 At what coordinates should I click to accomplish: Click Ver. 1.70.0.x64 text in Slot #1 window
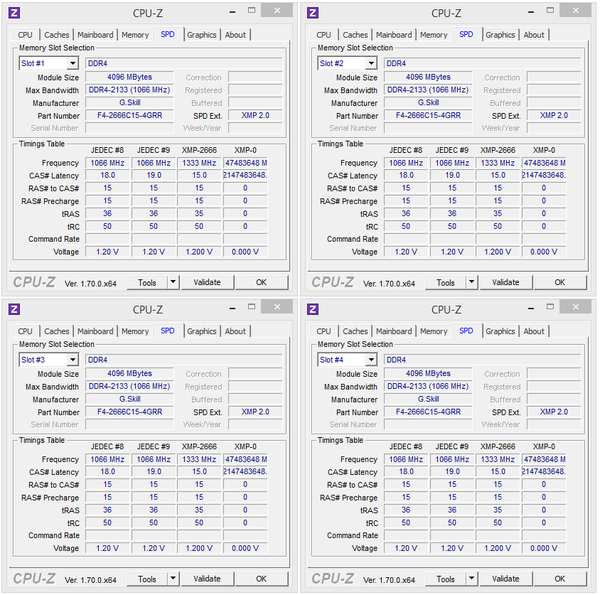coord(90,284)
